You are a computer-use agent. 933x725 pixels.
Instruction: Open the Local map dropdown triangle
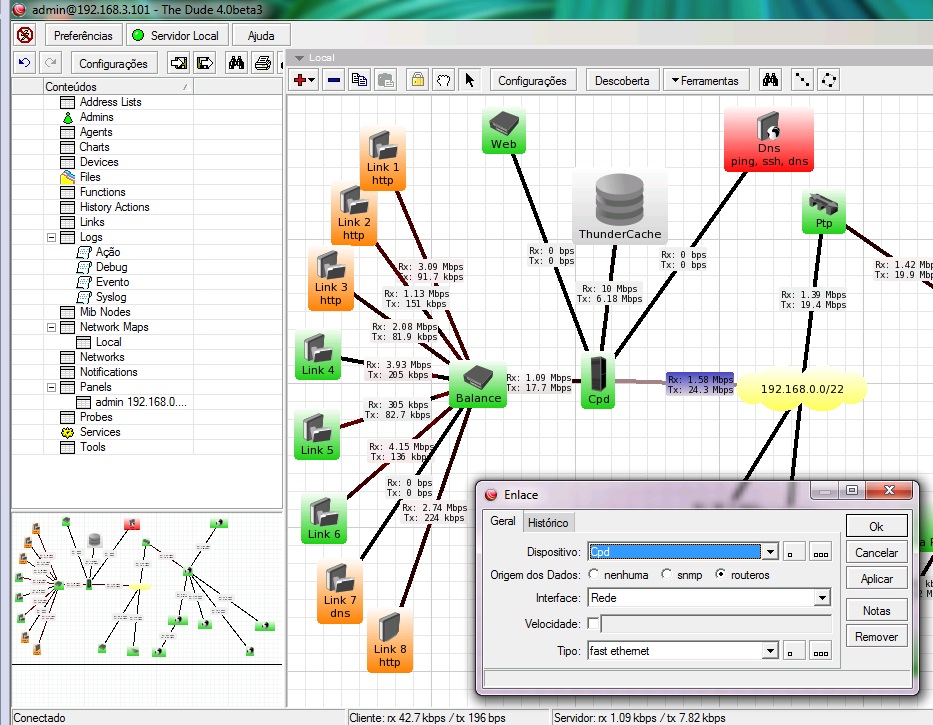[x=299, y=58]
